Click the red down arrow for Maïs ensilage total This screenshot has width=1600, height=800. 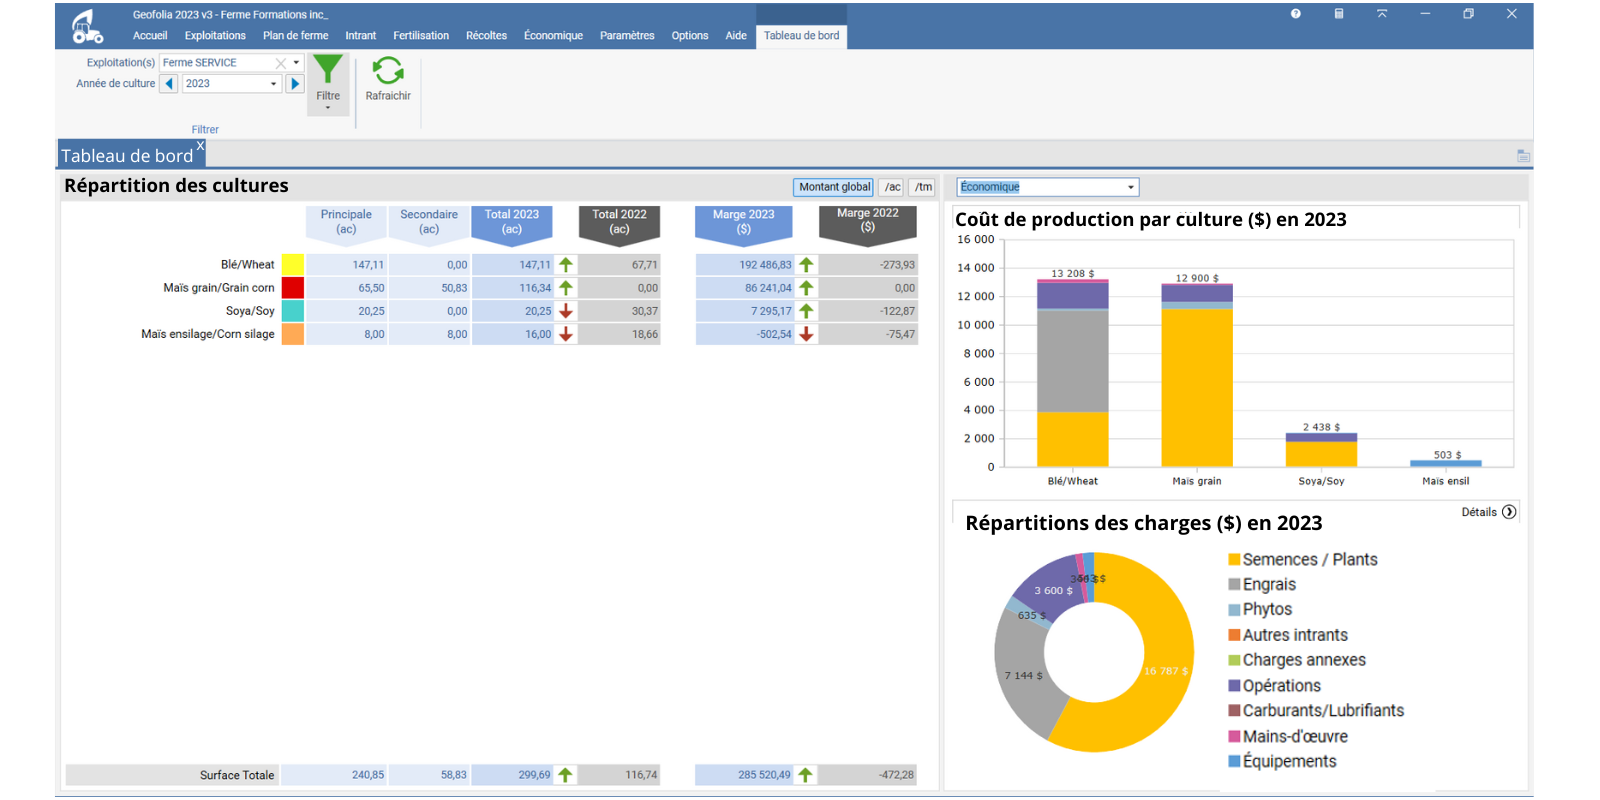coord(566,334)
